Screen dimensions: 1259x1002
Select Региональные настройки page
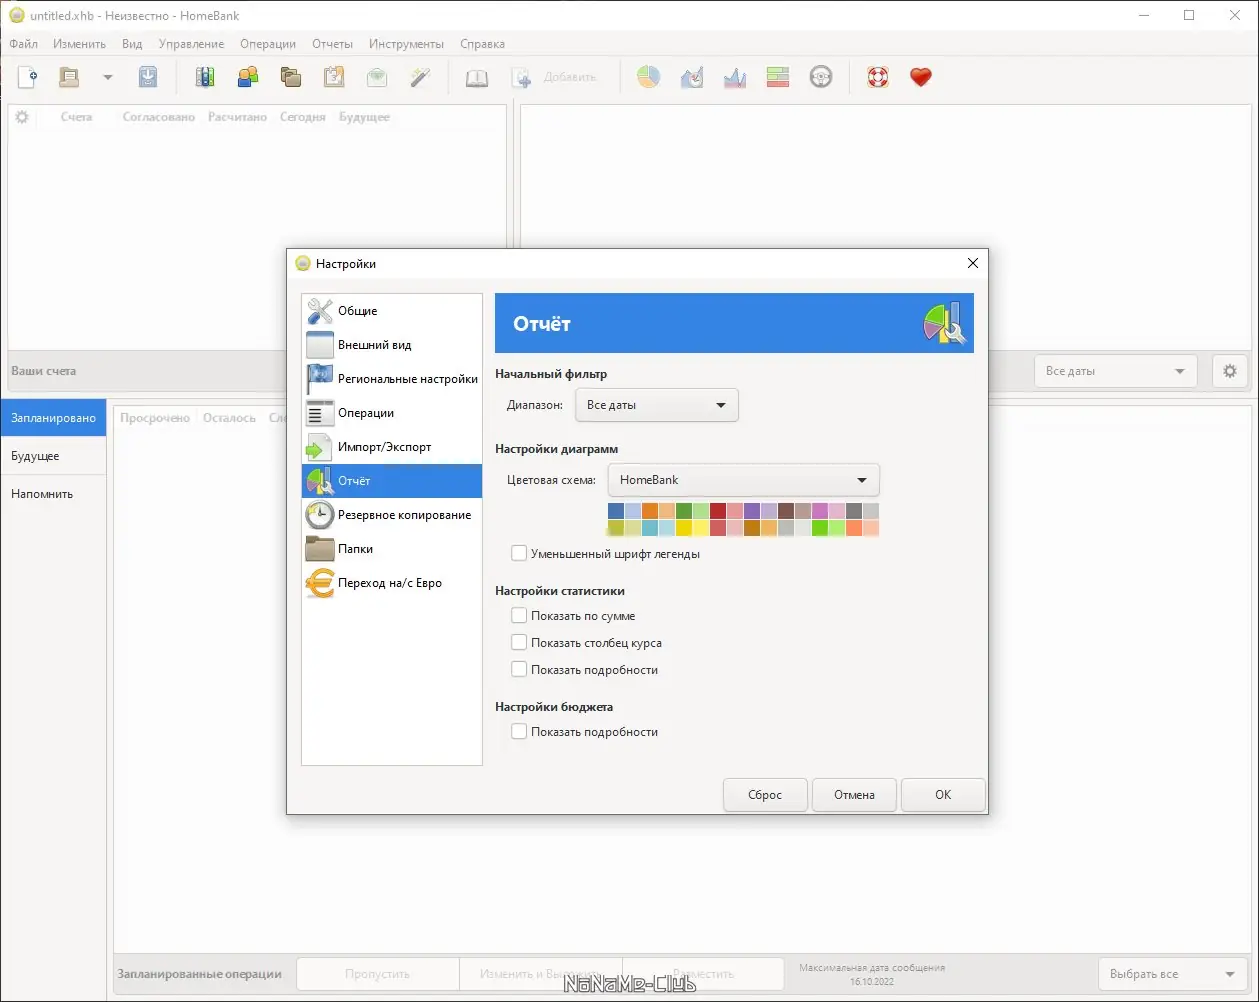pos(392,379)
